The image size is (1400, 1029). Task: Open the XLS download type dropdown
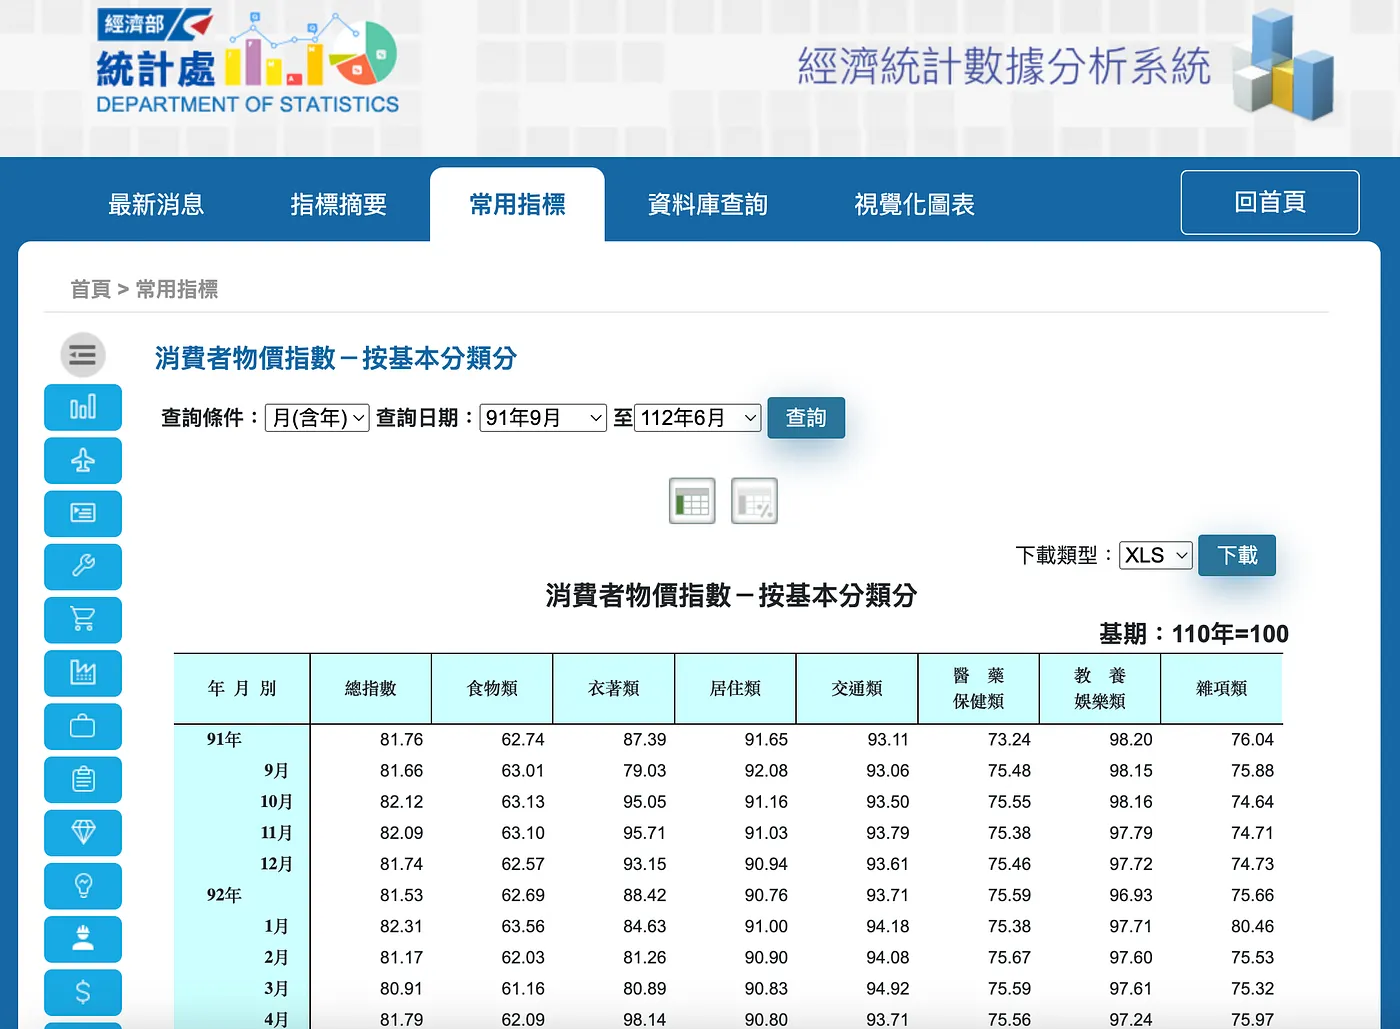coord(1156,555)
